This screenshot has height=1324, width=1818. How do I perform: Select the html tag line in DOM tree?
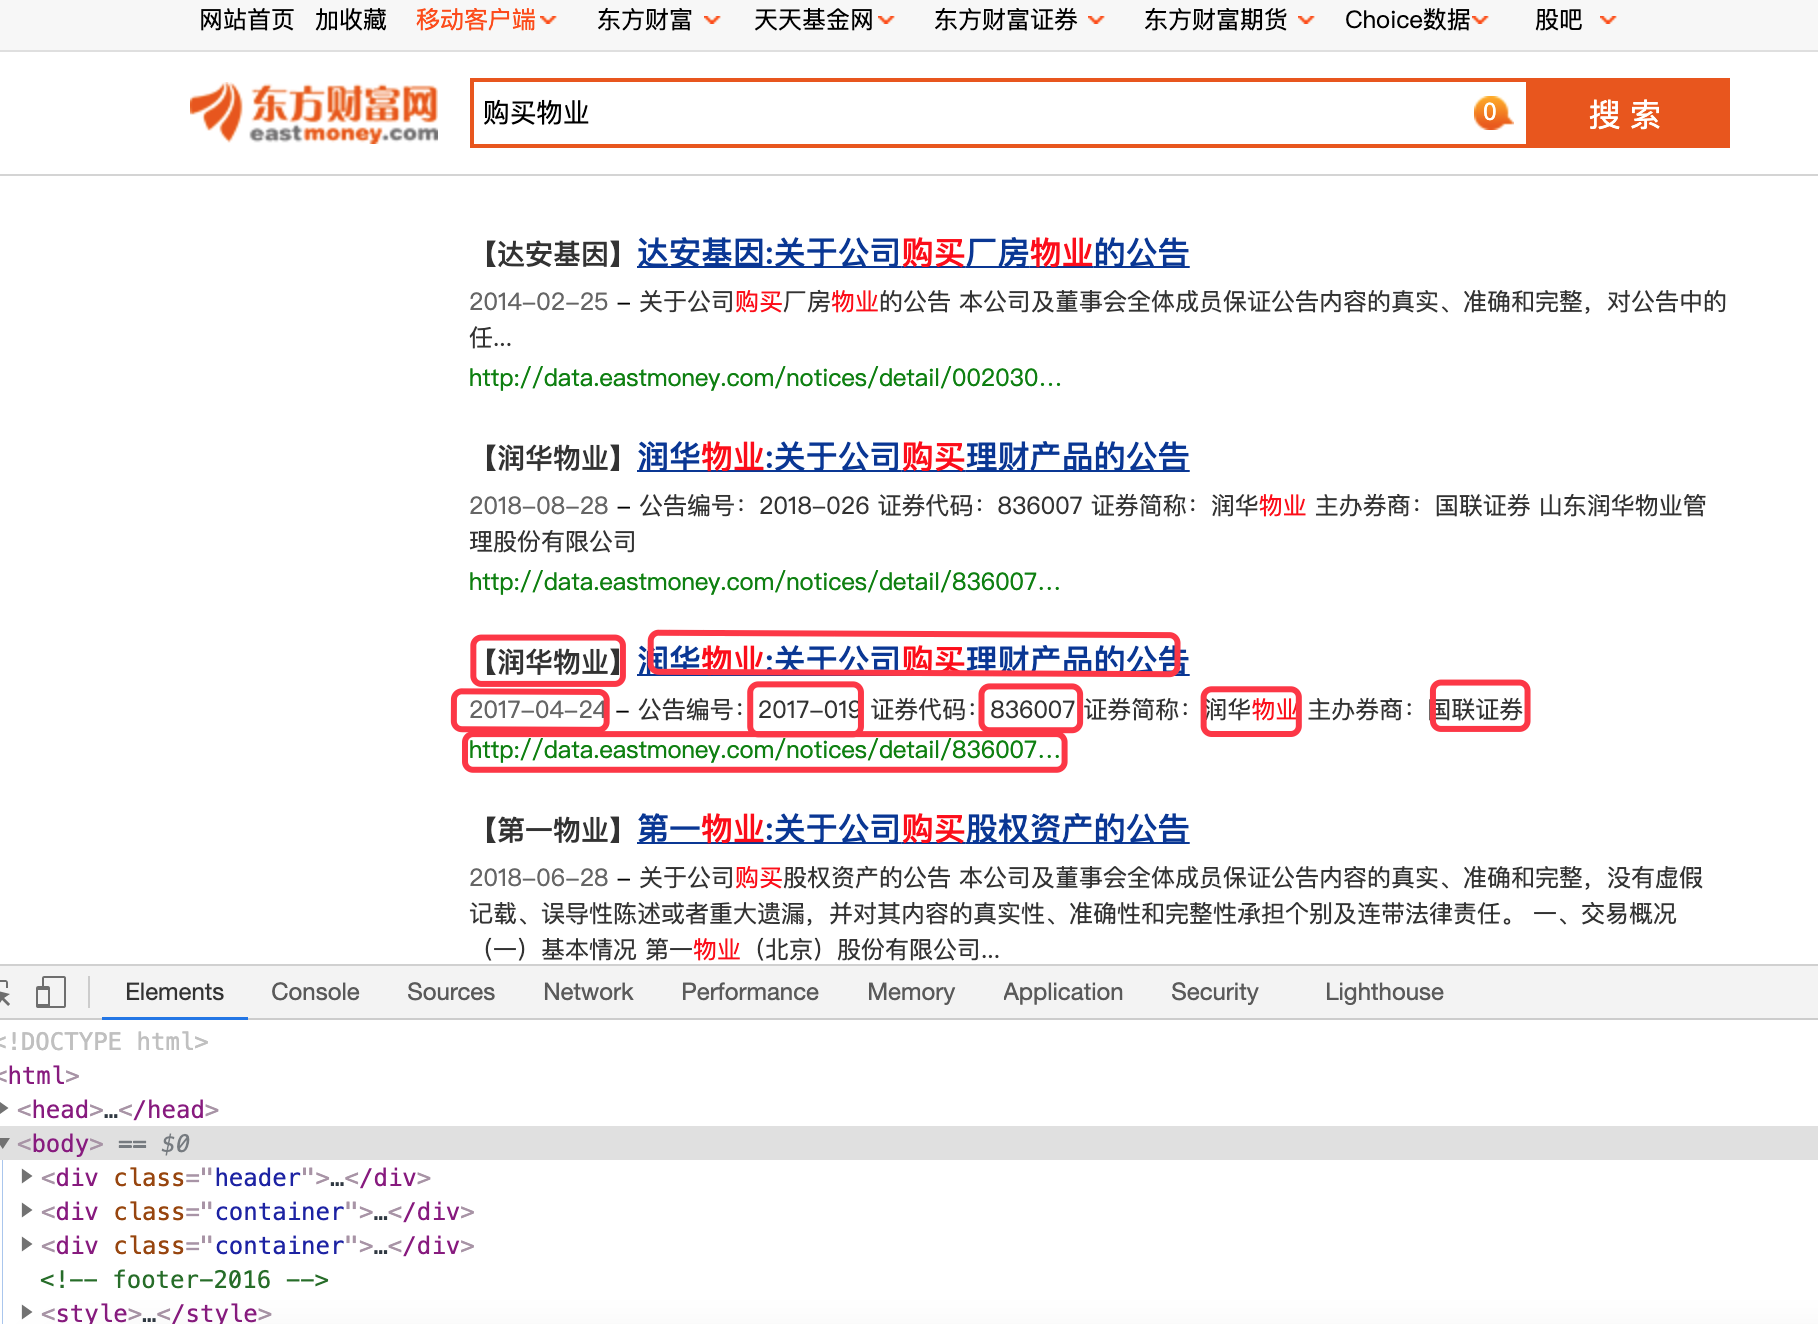pyautogui.click(x=40, y=1075)
